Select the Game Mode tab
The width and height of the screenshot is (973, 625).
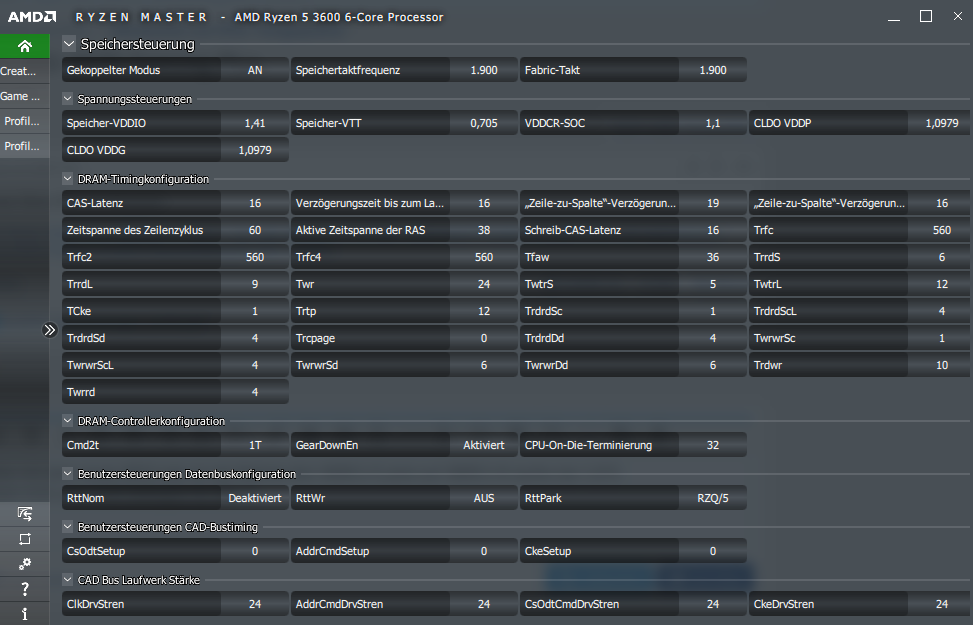pos(25,96)
